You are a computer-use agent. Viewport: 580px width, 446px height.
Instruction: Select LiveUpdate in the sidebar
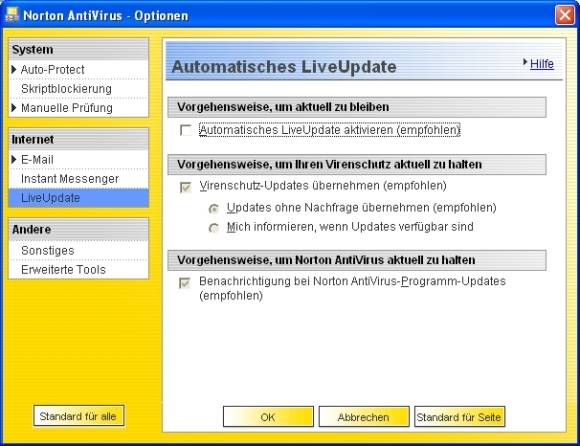[x=78, y=198]
